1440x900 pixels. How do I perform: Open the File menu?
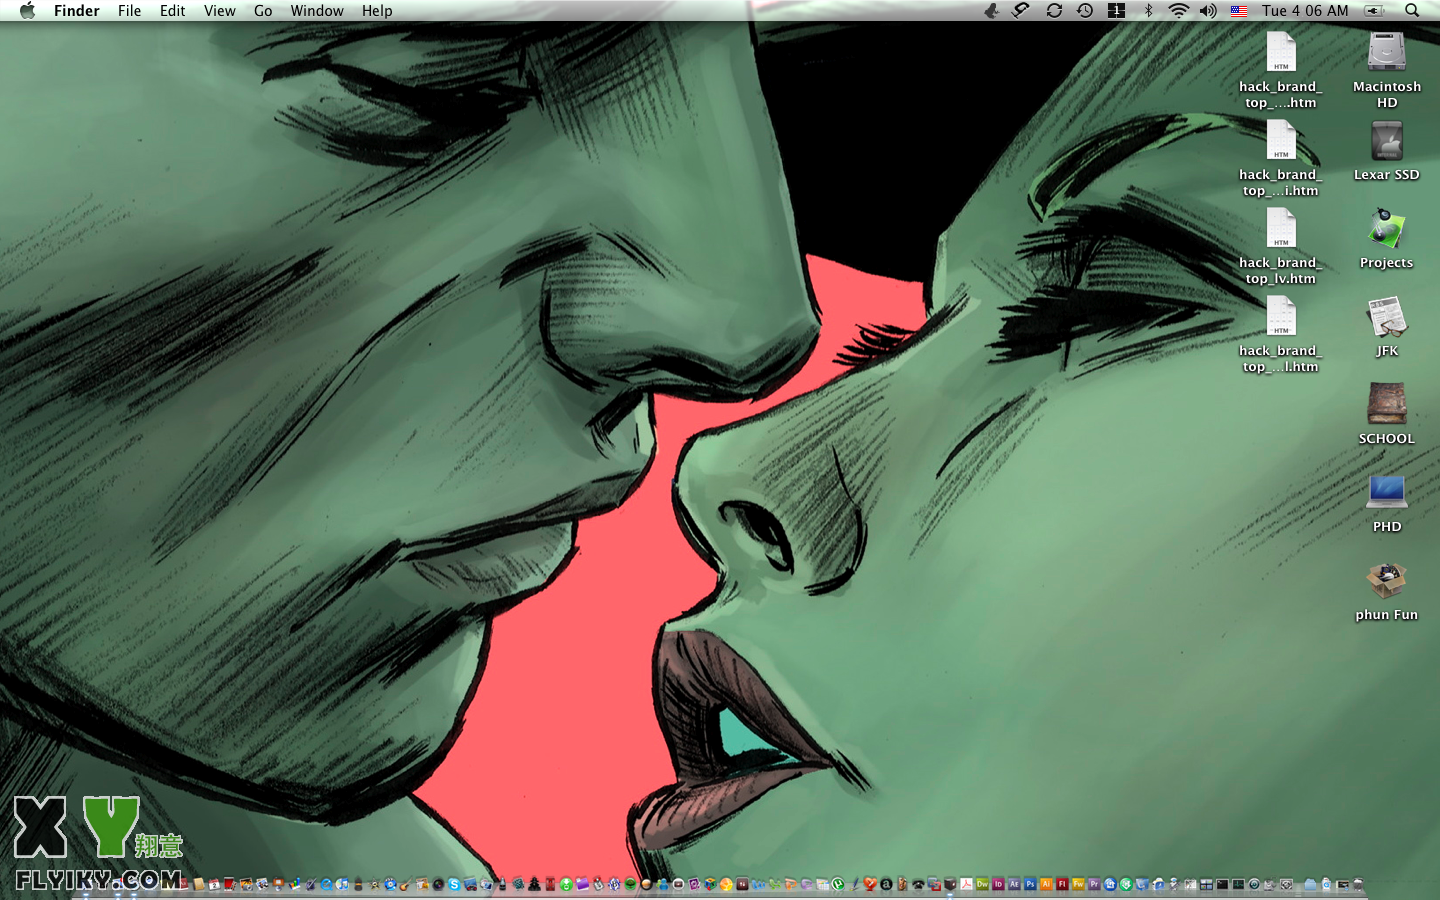[129, 10]
